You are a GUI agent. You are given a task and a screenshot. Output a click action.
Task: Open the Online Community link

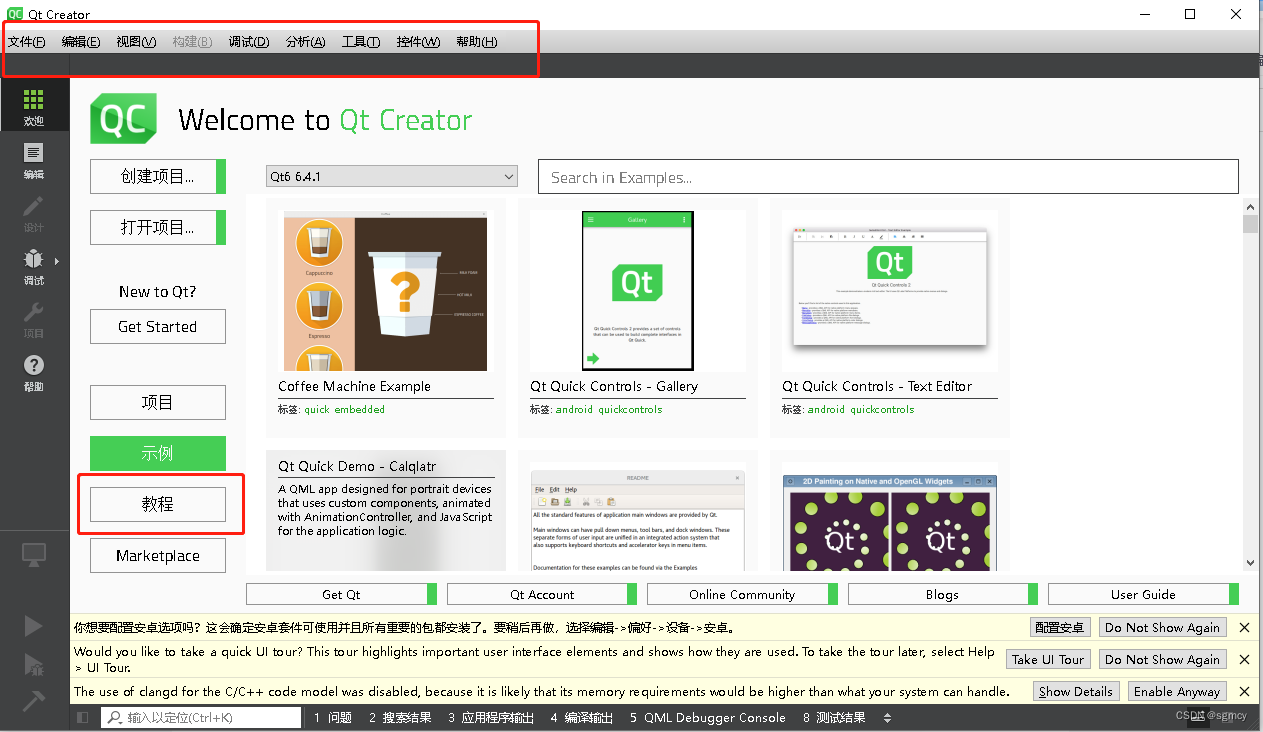click(x=742, y=595)
